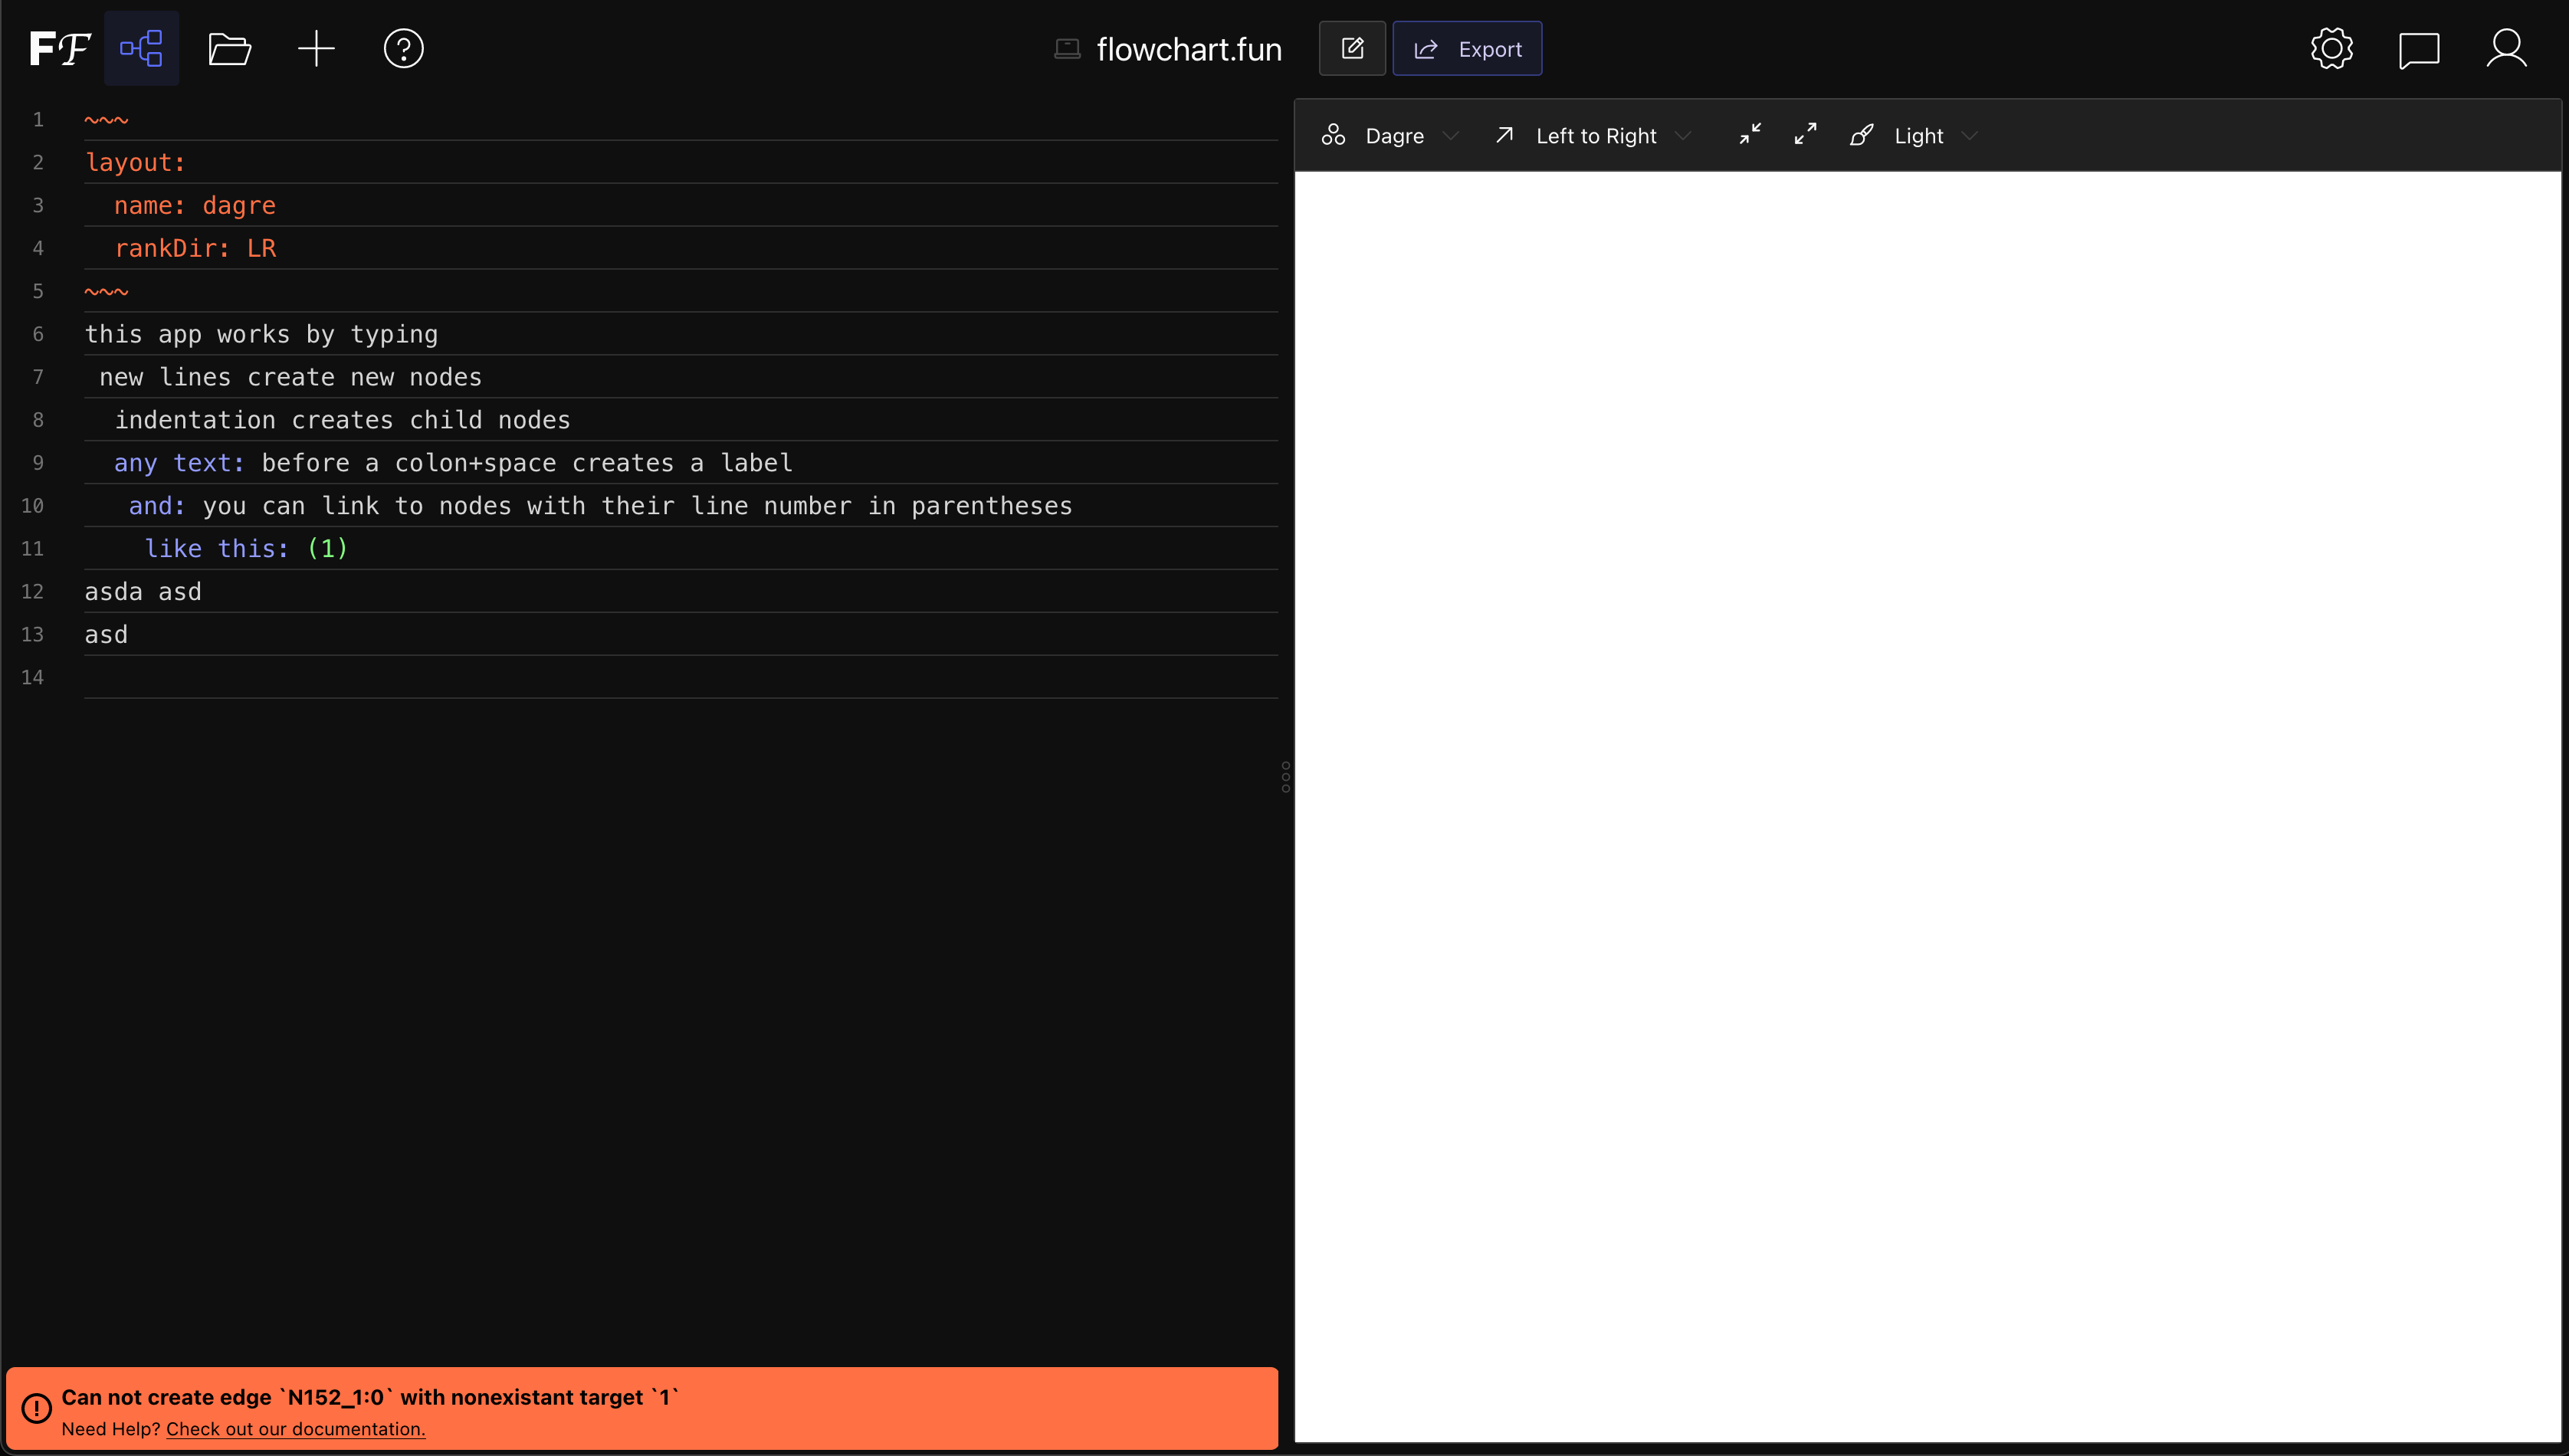Image resolution: width=2569 pixels, height=1456 pixels.
Task: Rename the chart using the edit icon
Action: (1352, 48)
